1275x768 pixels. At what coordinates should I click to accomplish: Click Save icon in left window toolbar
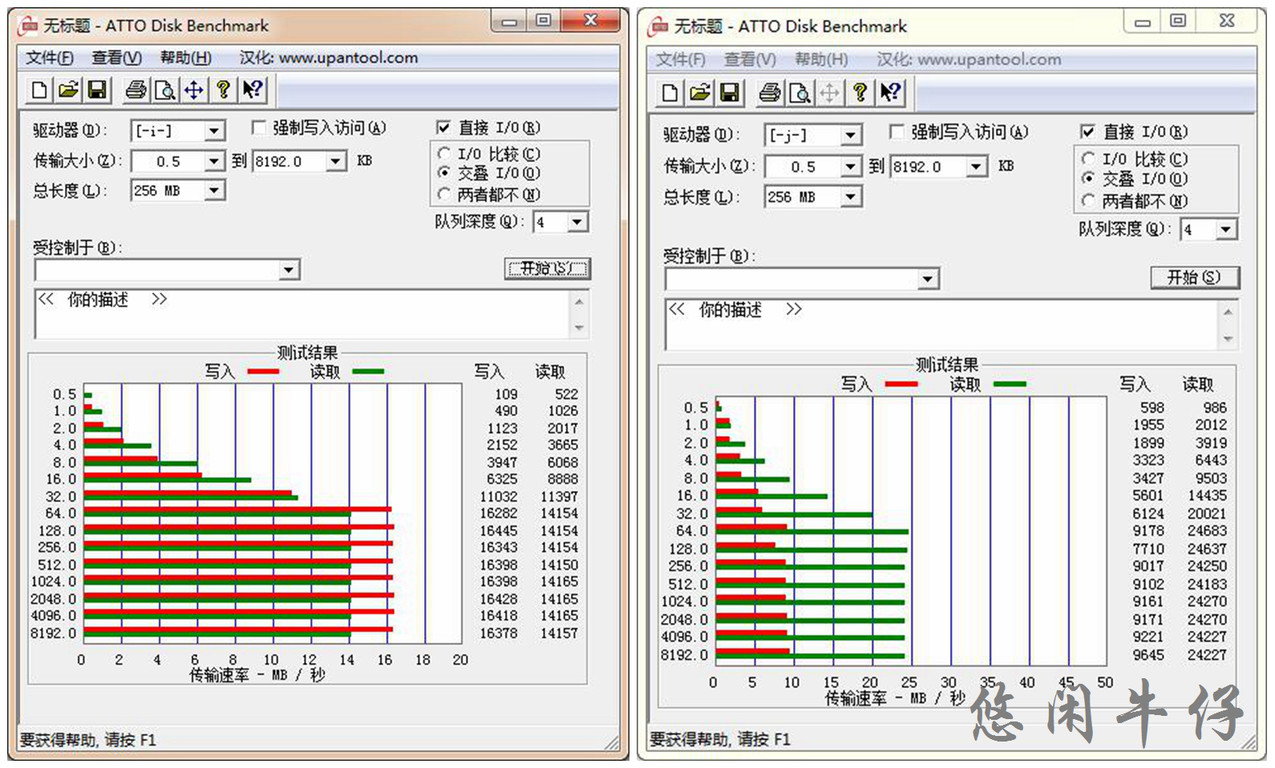tap(97, 90)
